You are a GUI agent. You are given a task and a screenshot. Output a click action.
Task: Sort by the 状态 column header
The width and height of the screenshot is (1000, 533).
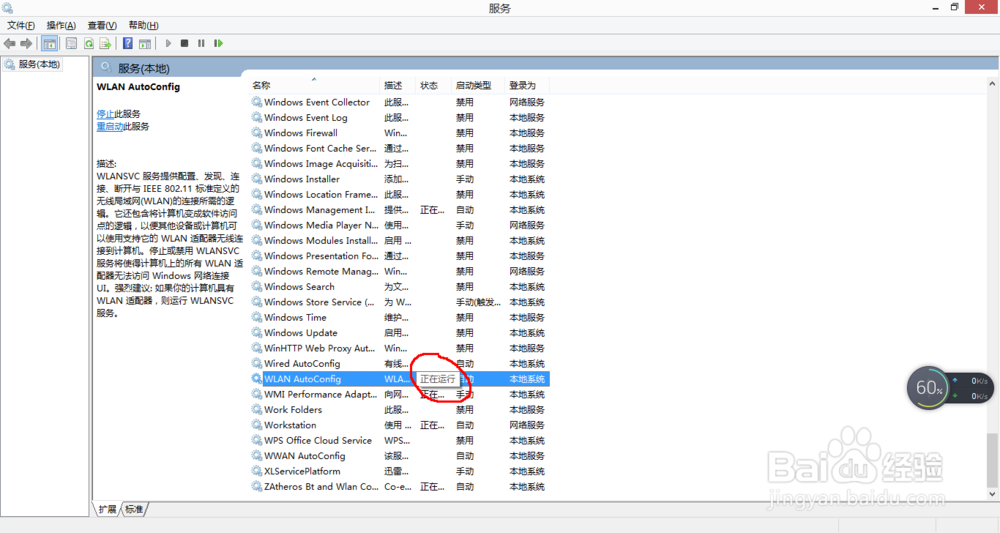pyautogui.click(x=433, y=85)
